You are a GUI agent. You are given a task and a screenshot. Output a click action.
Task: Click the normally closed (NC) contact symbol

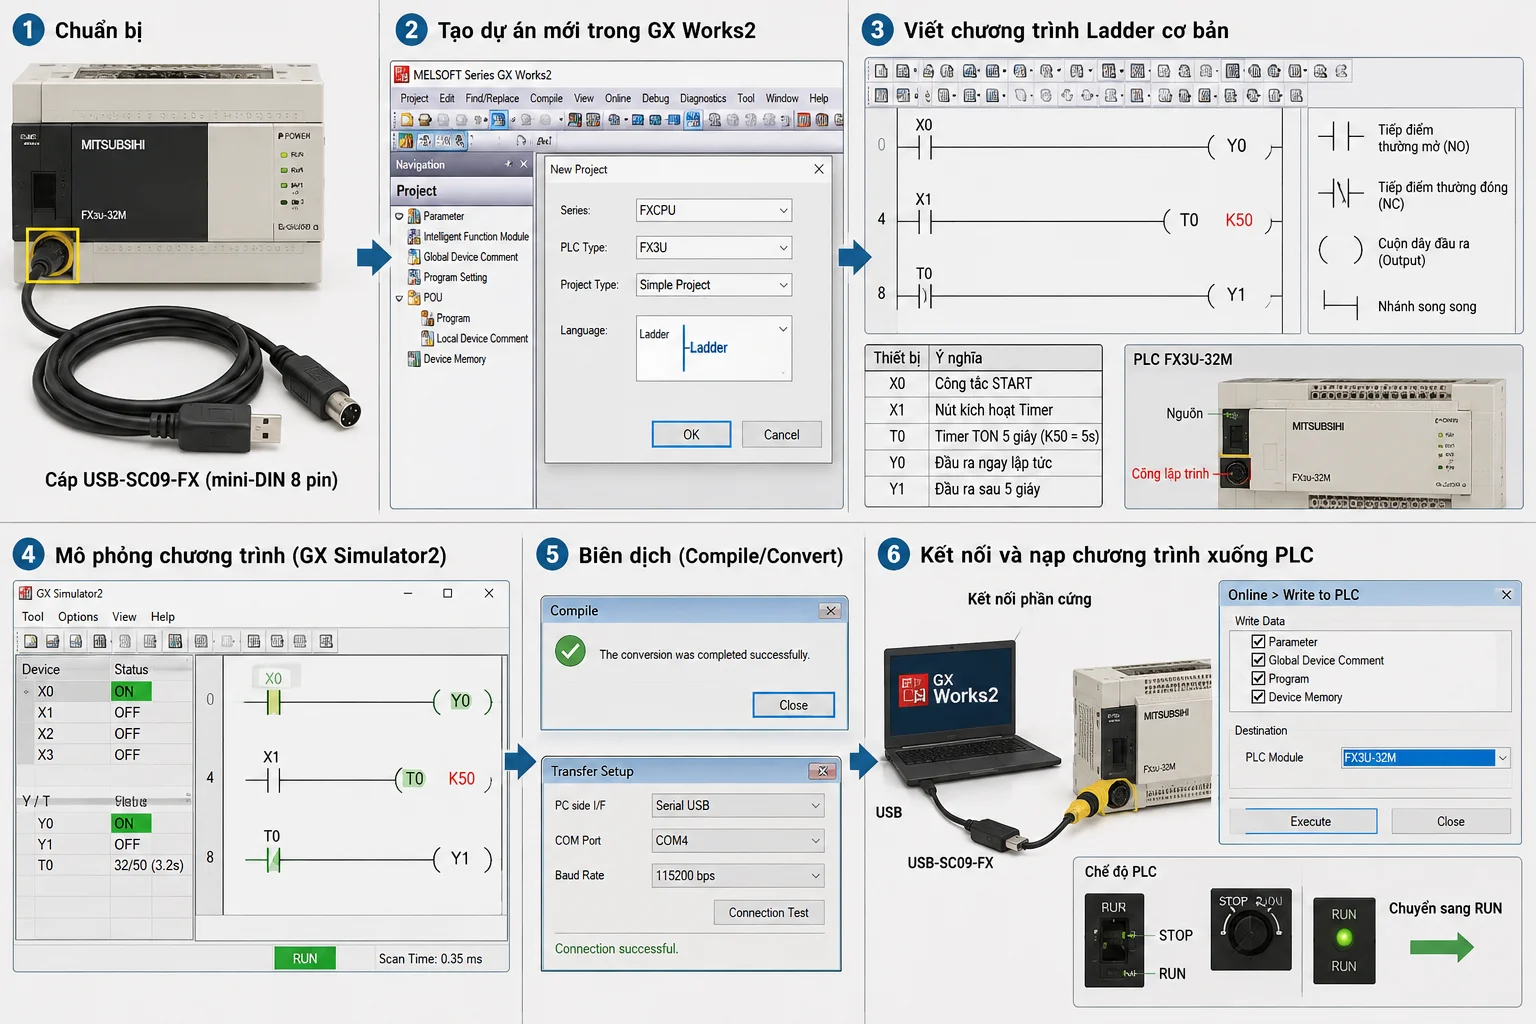[x=1340, y=192]
